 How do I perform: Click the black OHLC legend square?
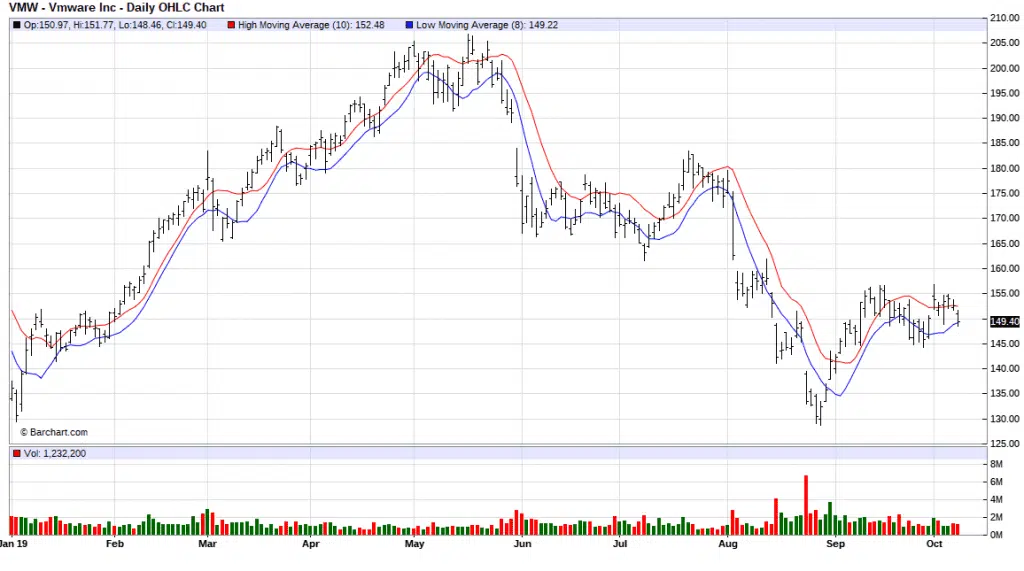click(x=15, y=24)
